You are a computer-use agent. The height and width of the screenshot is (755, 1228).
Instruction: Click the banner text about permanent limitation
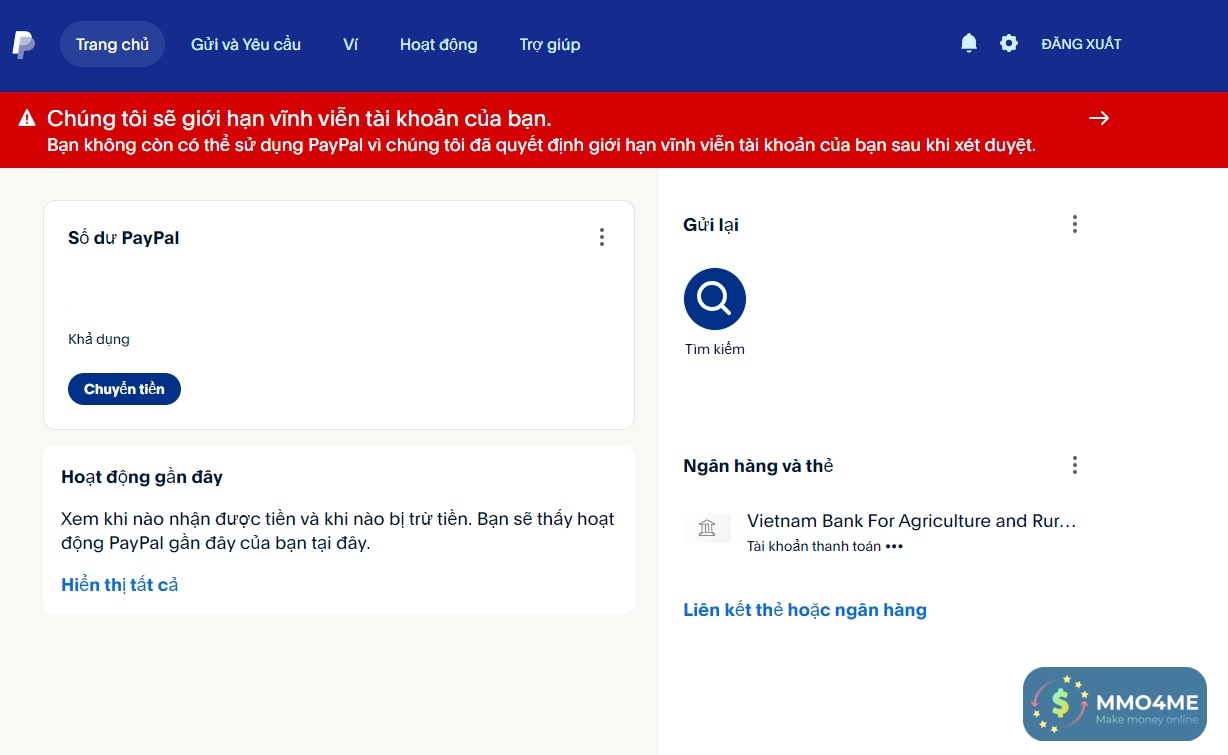[541, 145]
